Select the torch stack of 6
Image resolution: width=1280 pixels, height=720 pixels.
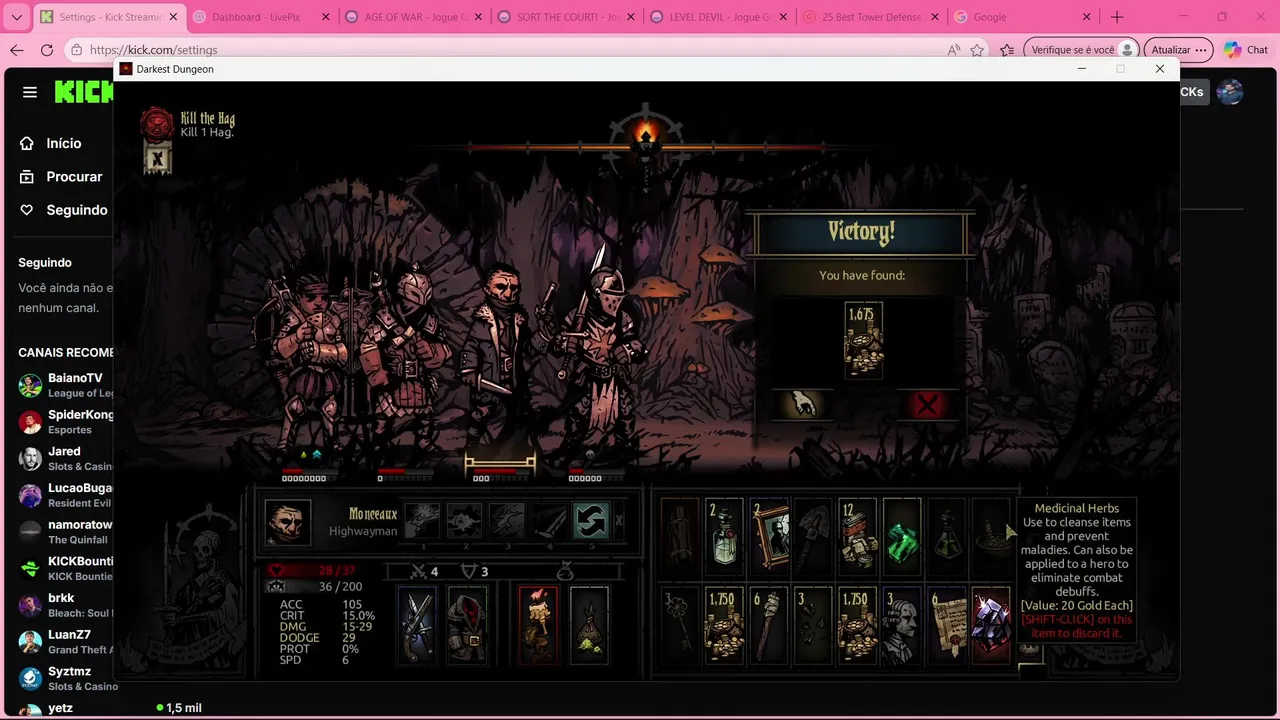click(769, 626)
